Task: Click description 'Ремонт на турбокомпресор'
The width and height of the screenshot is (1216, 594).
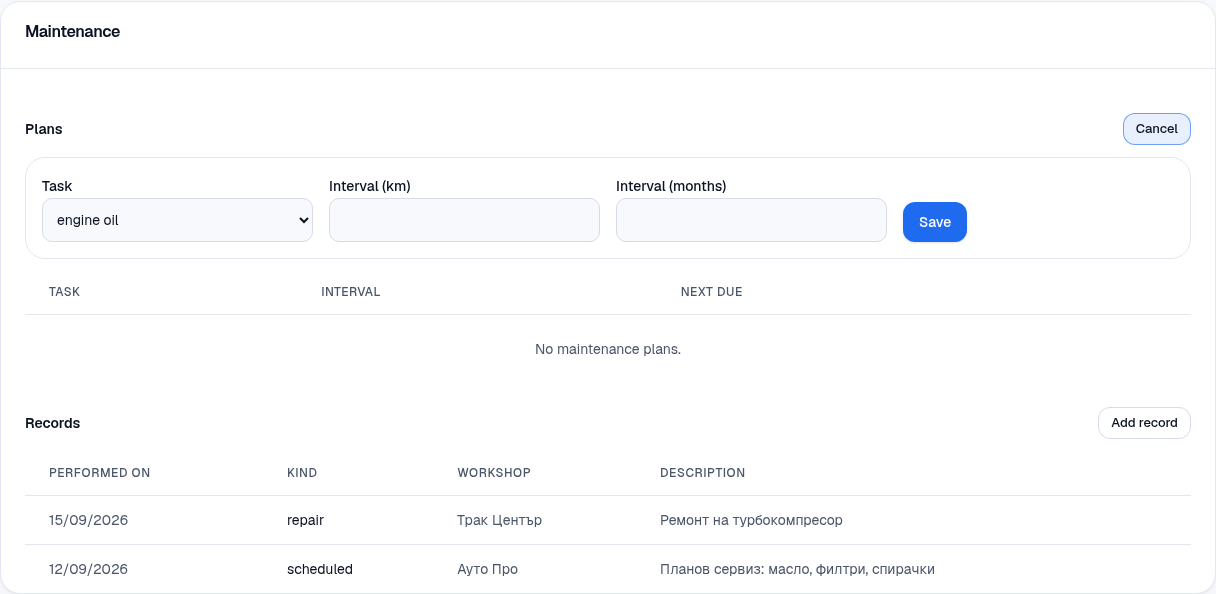Action: tap(752, 520)
